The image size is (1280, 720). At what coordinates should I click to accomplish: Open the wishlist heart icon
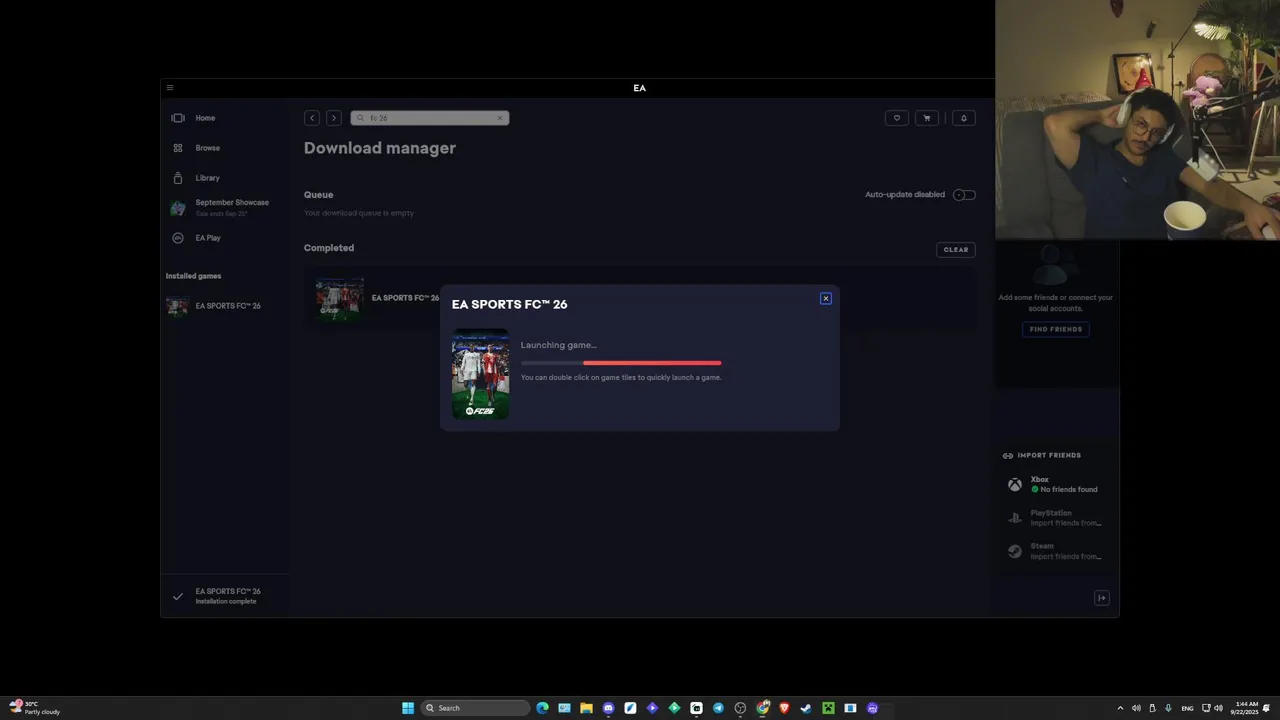(x=897, y=118)
